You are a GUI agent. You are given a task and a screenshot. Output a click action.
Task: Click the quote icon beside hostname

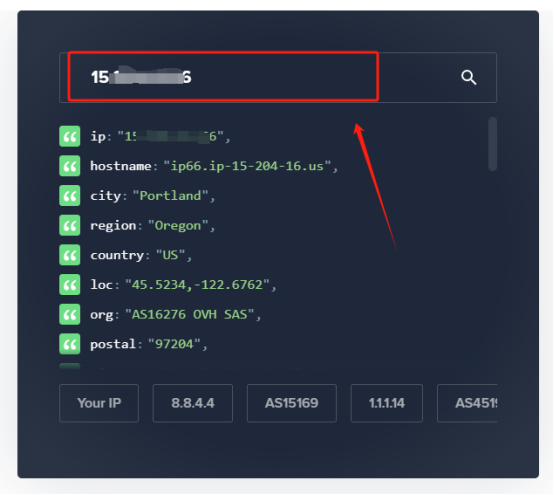(x=70, y=166)
